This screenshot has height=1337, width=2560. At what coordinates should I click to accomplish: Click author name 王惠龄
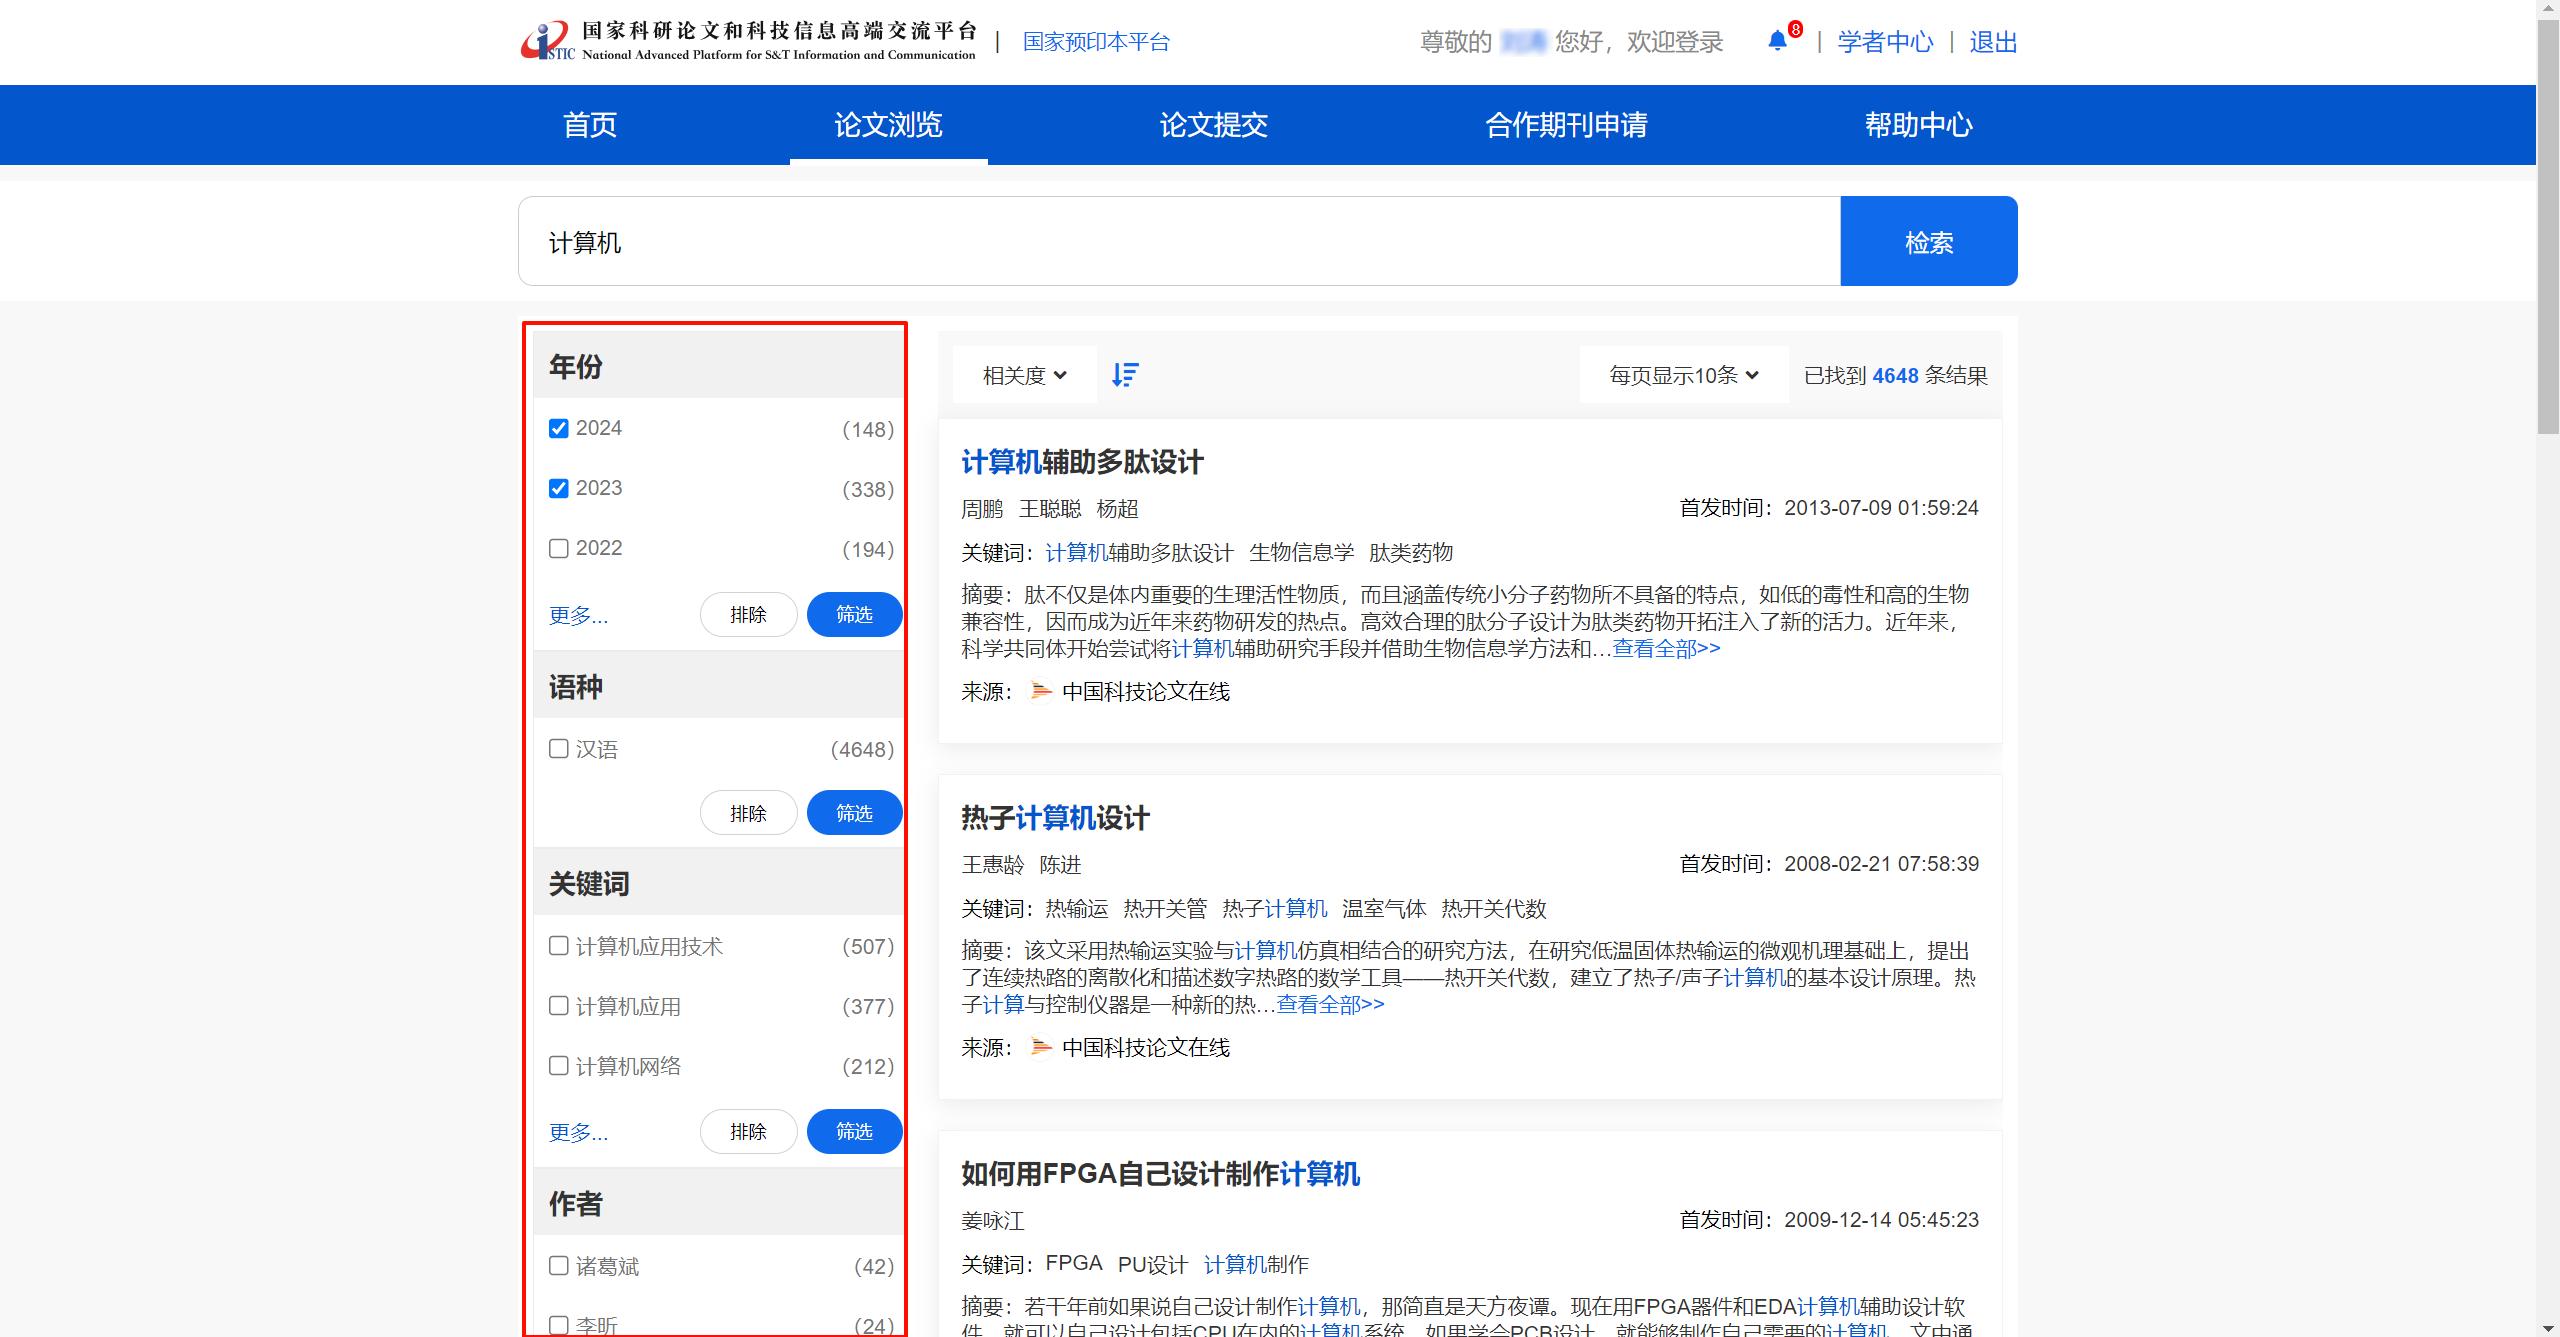(993, 865)
